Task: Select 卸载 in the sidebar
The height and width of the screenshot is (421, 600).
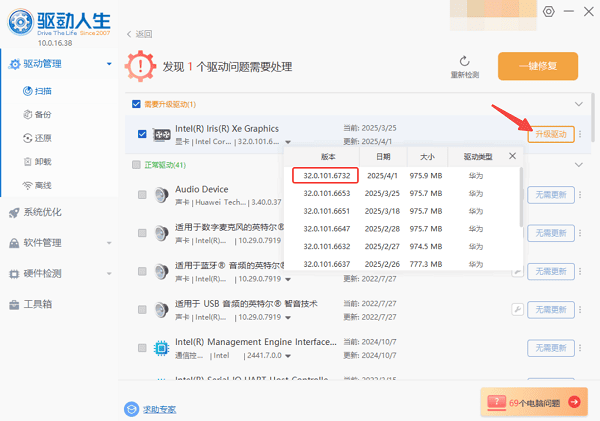Action: 43,162
